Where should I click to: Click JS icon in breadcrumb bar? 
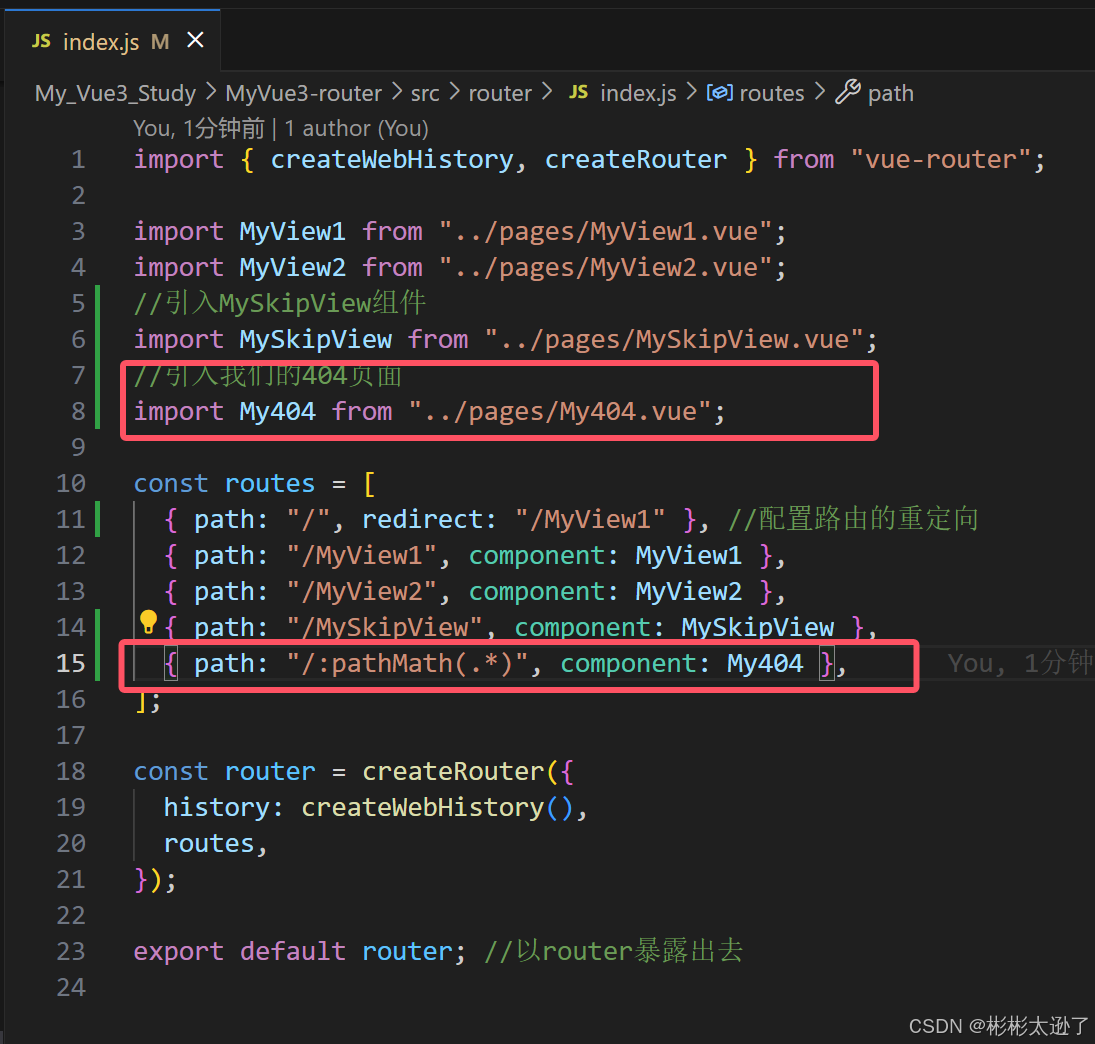[x=578, y=92]
